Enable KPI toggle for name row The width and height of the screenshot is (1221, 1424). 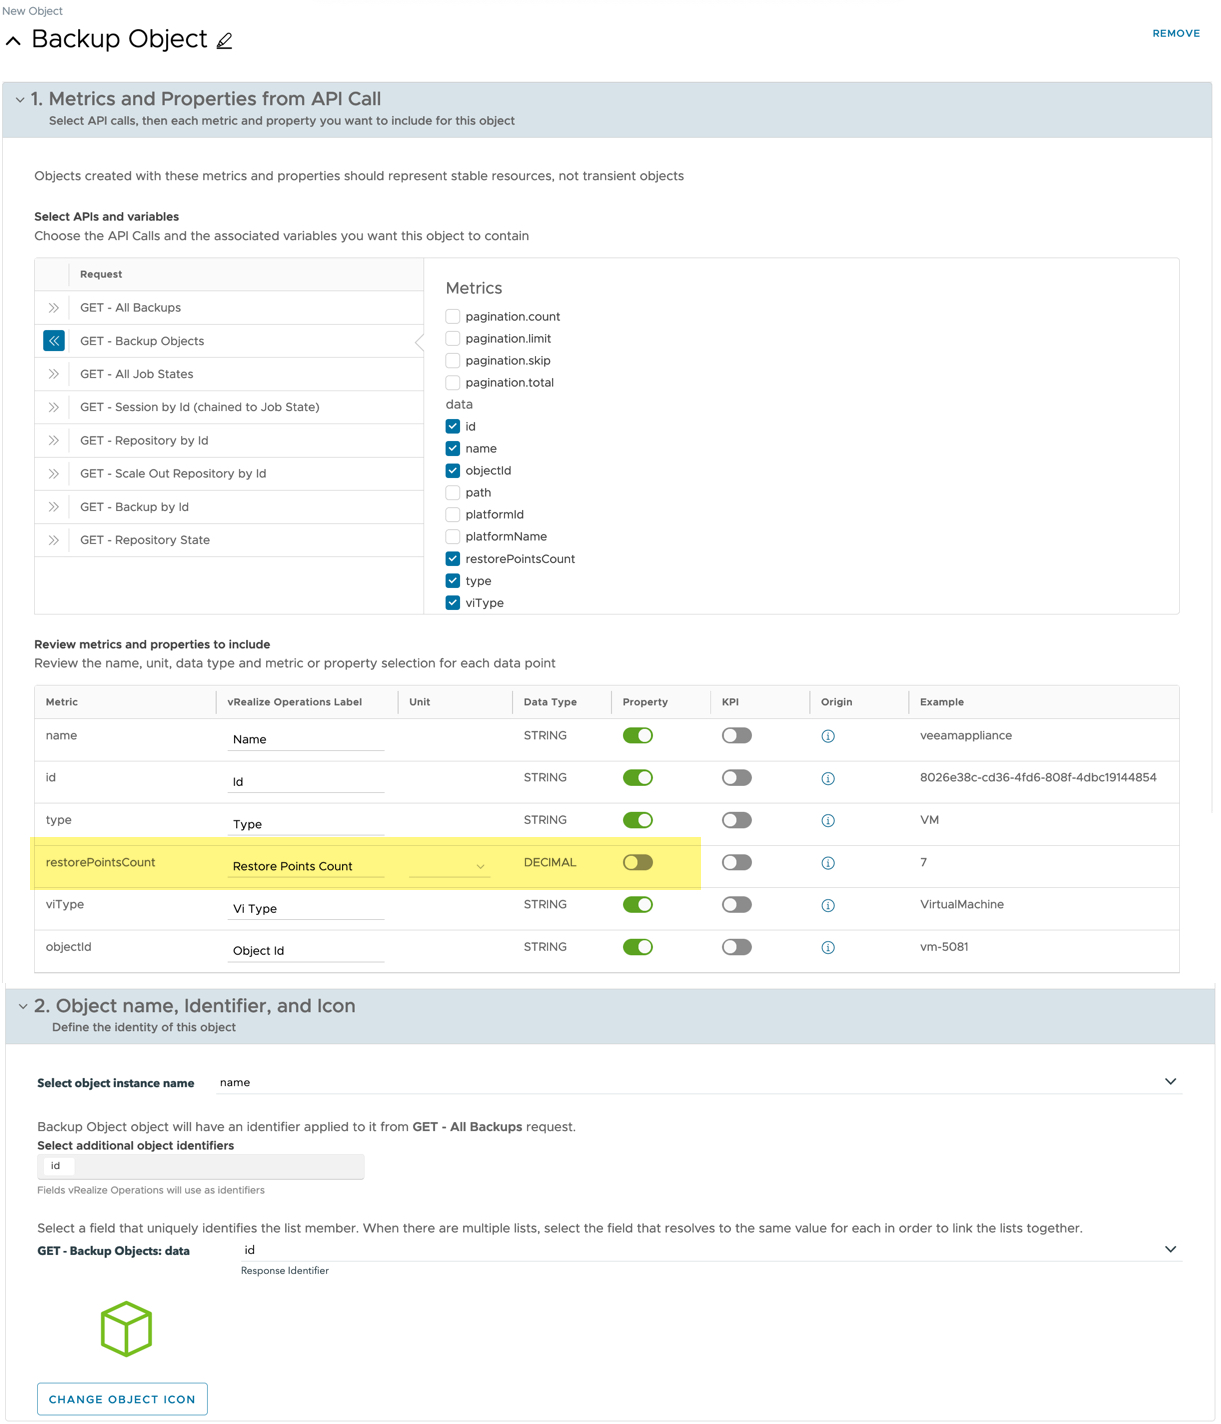pyautogui.click(x=737, y=736)
